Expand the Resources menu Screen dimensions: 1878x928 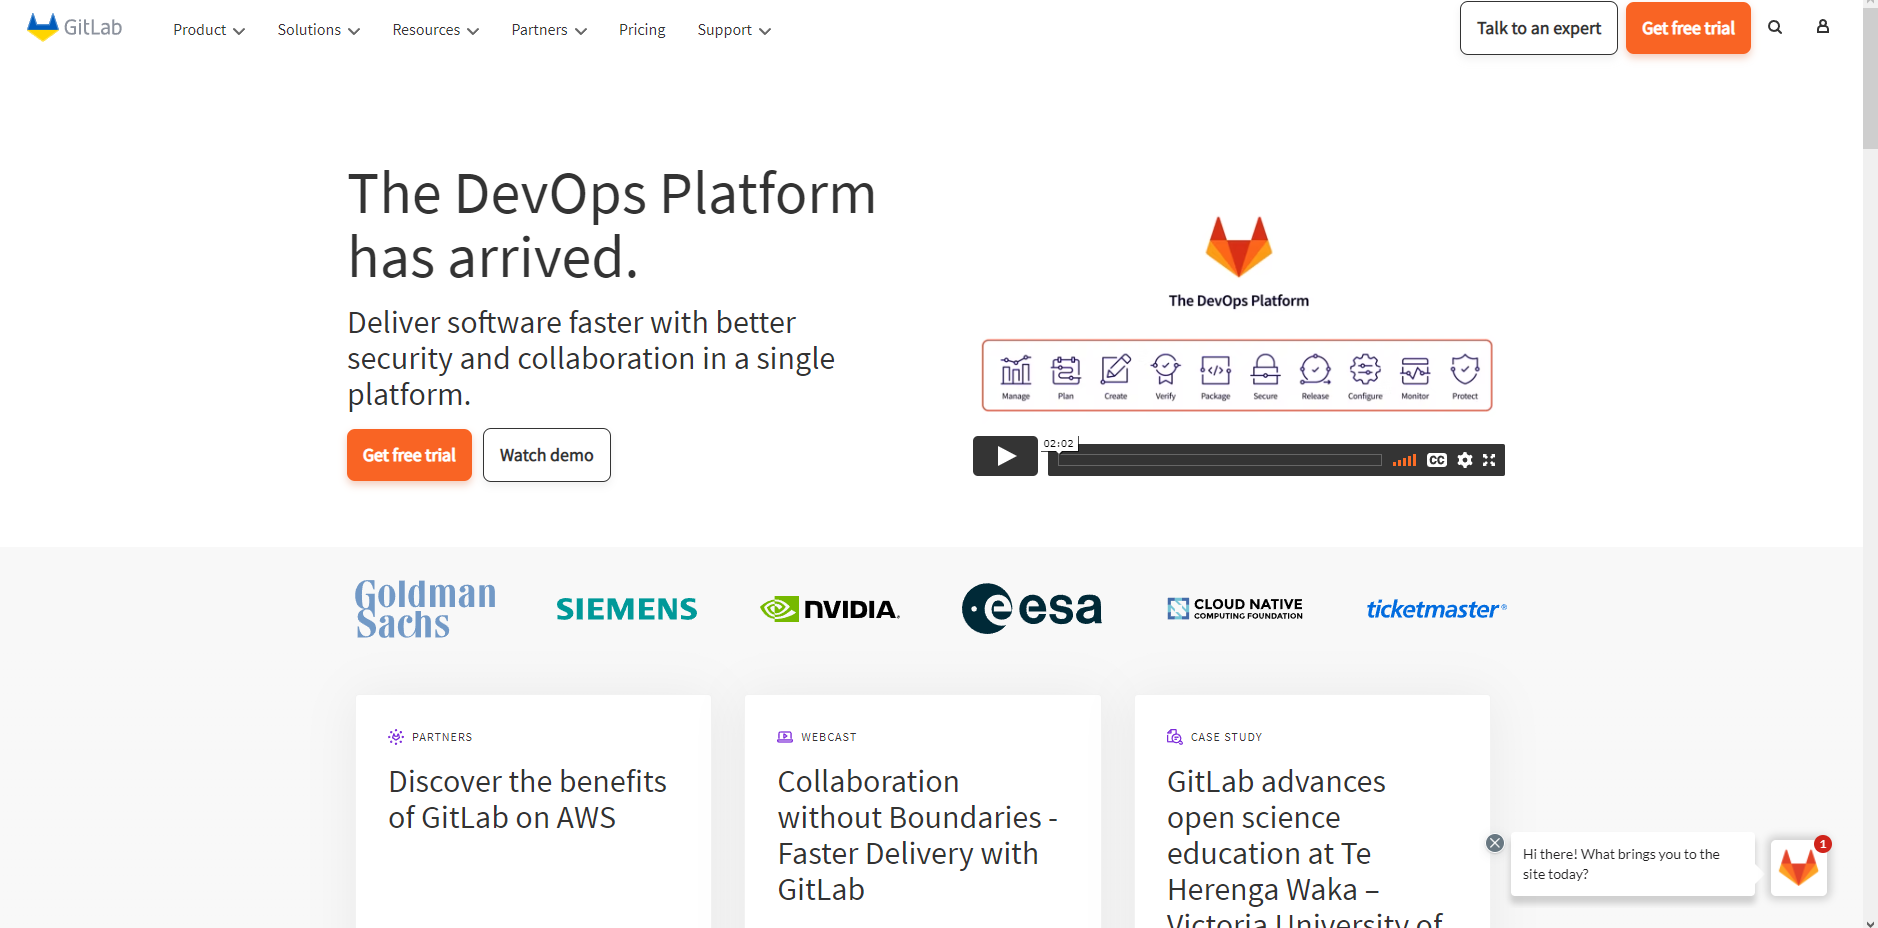pos(436,30)
